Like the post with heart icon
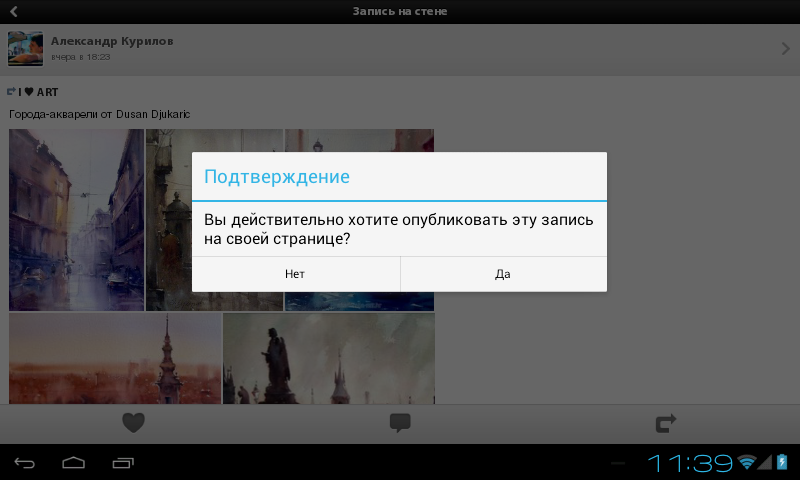 pos(134,423)
